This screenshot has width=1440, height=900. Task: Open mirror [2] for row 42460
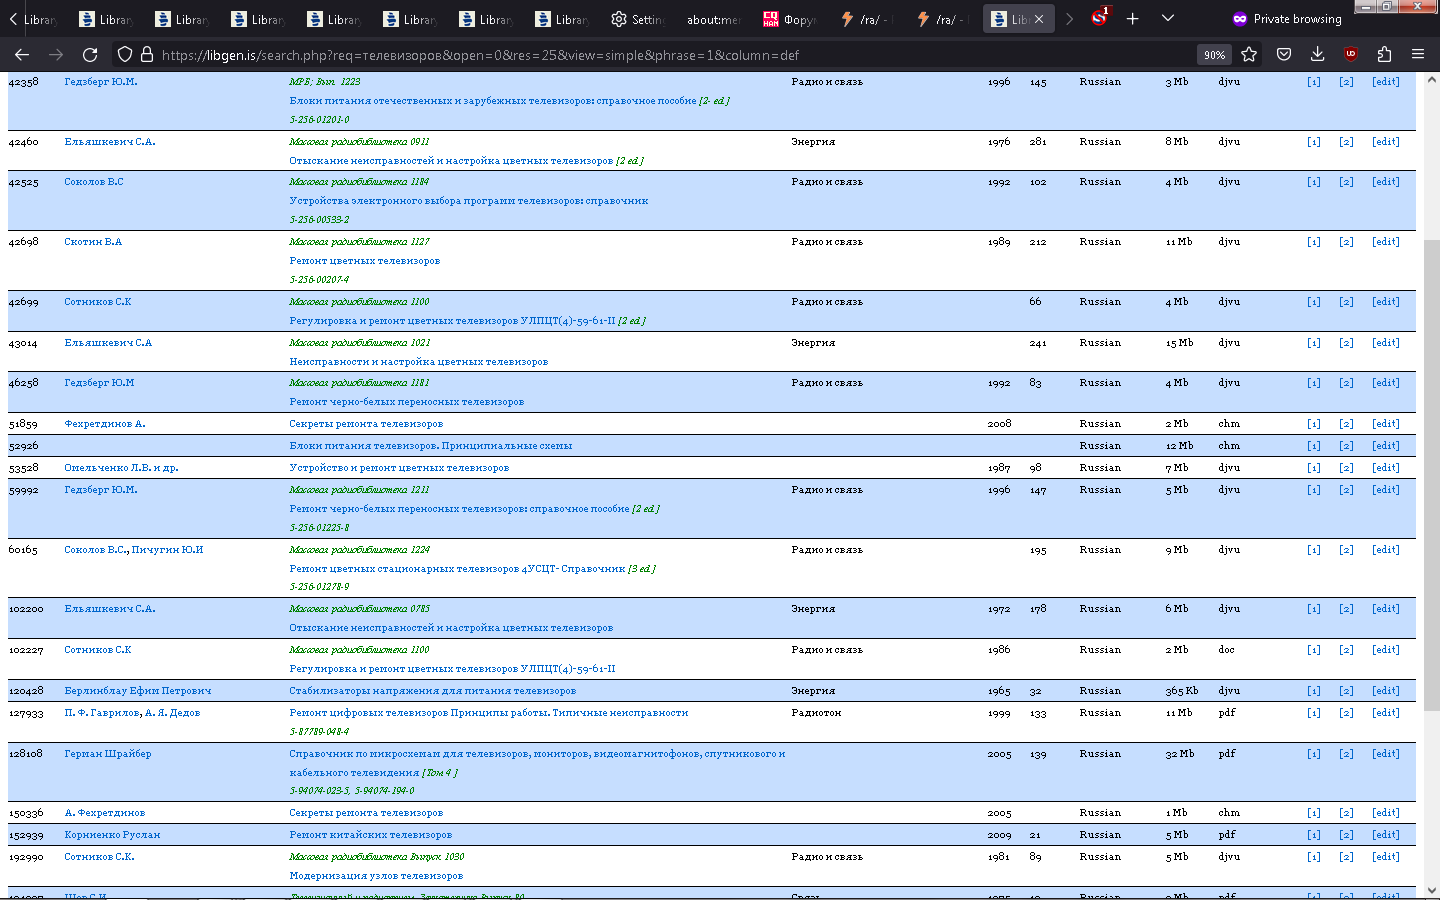(x=1346, y=142)
